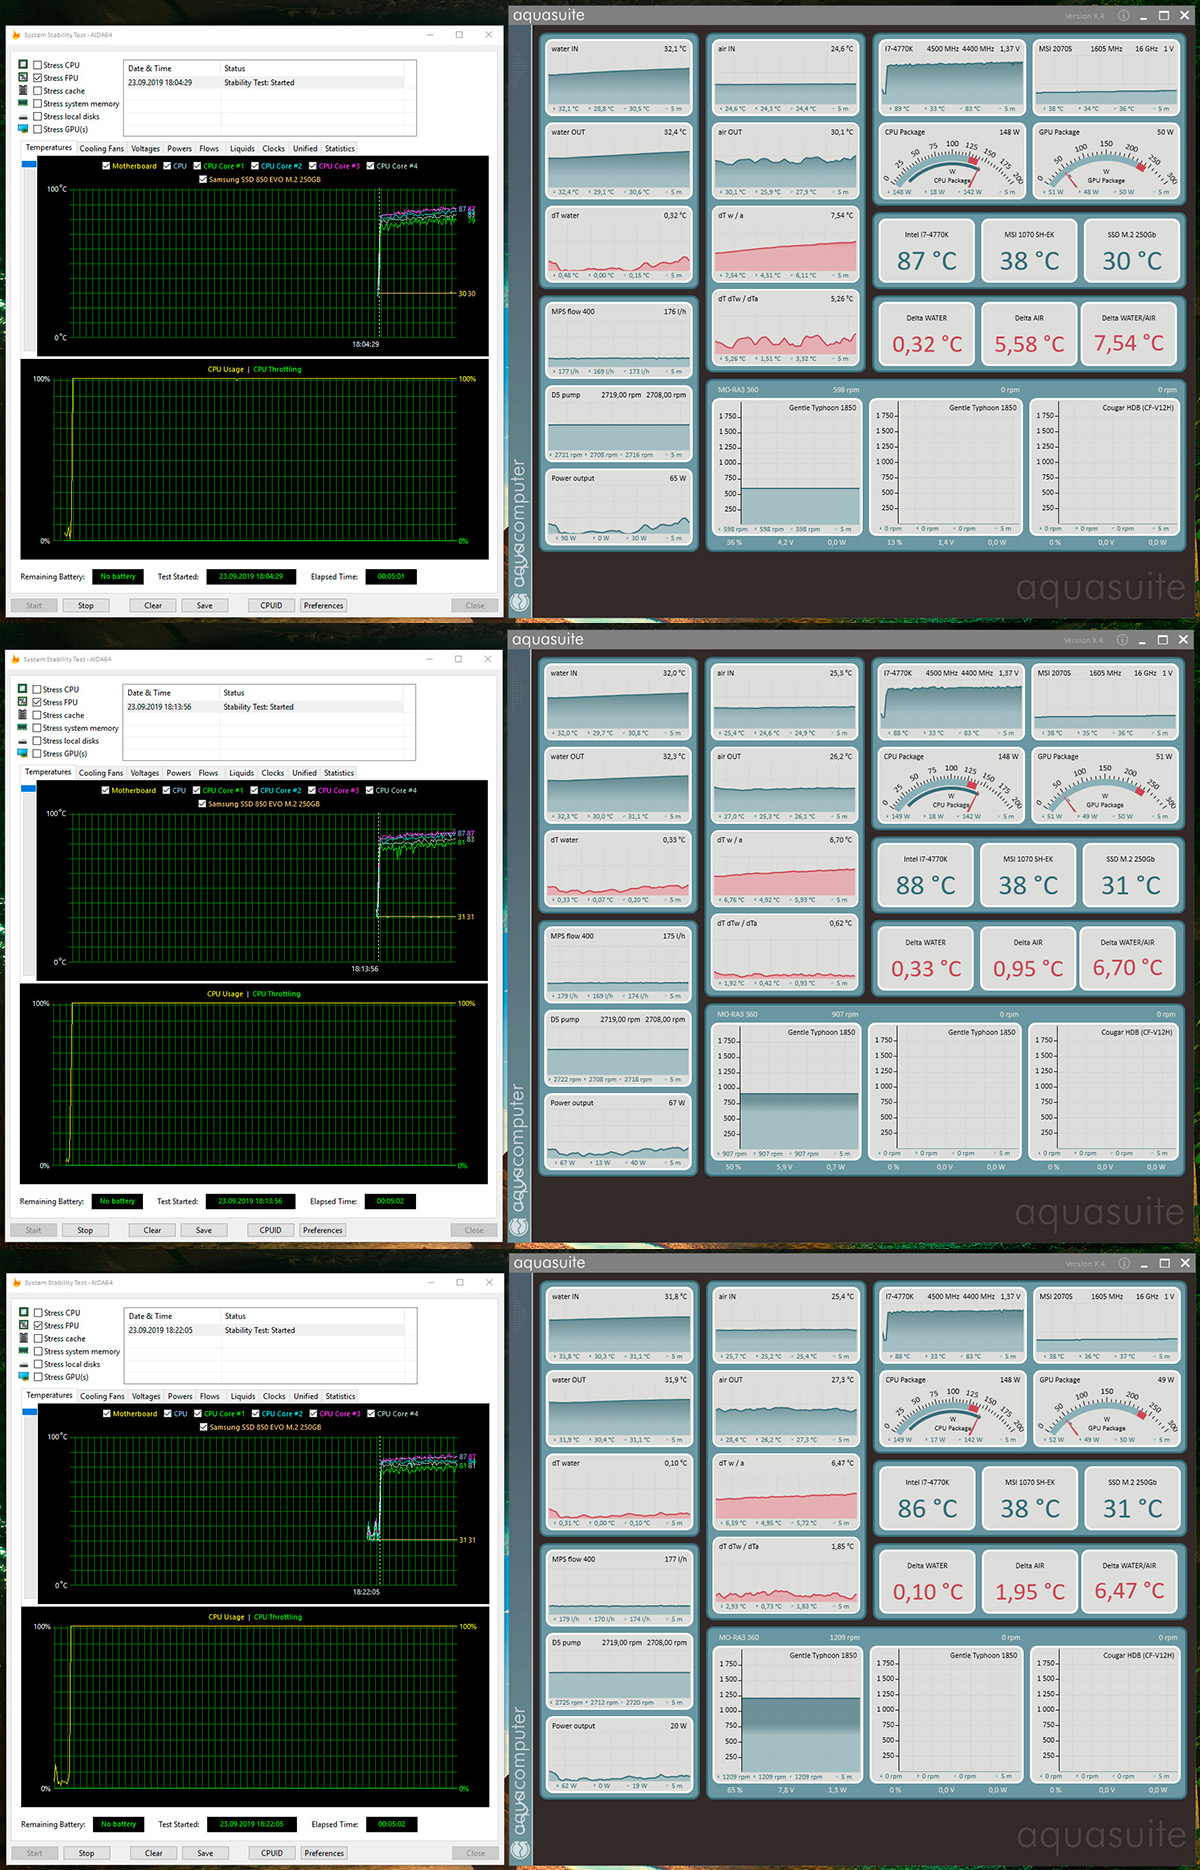Enable Stress cache checkbox in 18:22:05 window
Screen dimensions: 1200x1870
coord(37,1338)
